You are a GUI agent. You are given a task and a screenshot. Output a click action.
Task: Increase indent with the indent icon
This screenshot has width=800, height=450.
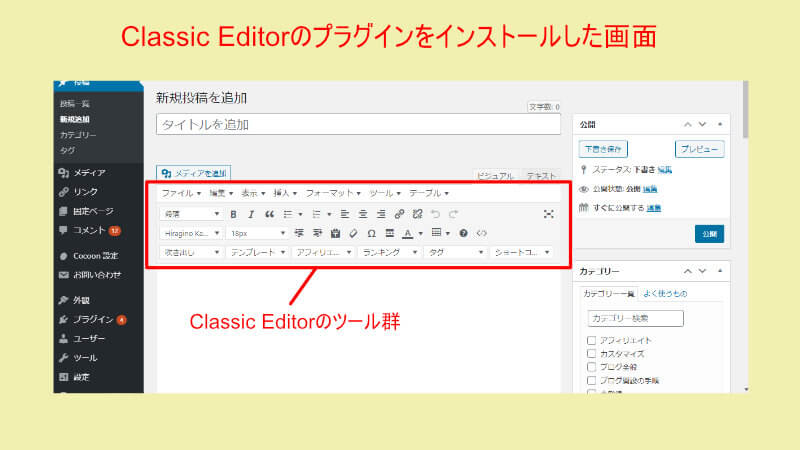point(317,233)
